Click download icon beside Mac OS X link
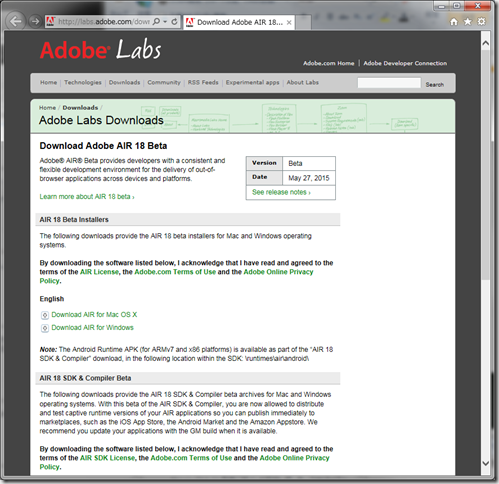Viewport: 499px width, 484px height. [x=45, y=315]
